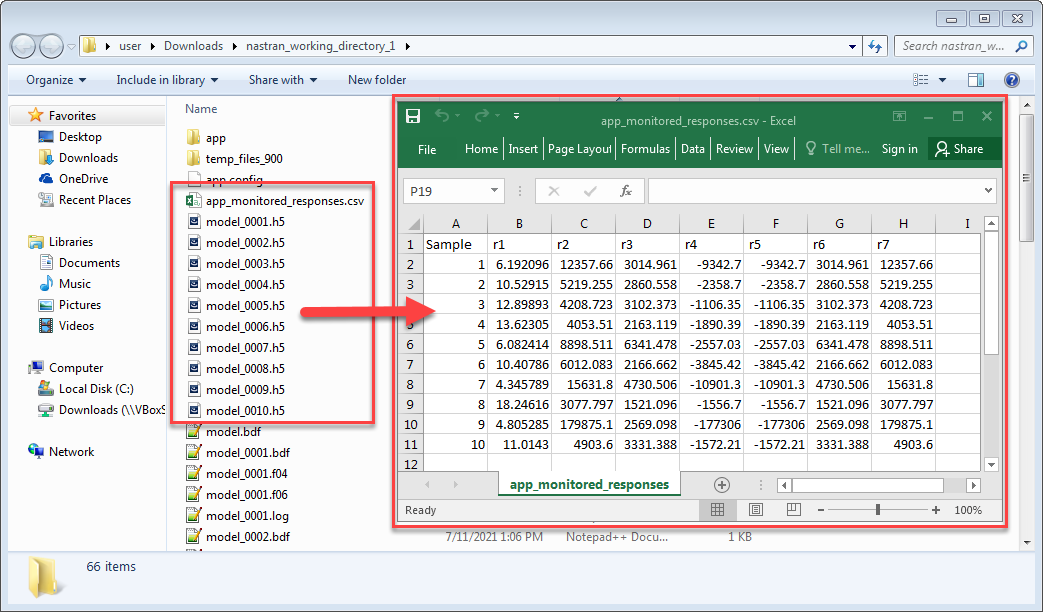This screenshot has width=1043, height=612.
Task: Click the Tell me lightbulb search box
Action: point(837,149)
